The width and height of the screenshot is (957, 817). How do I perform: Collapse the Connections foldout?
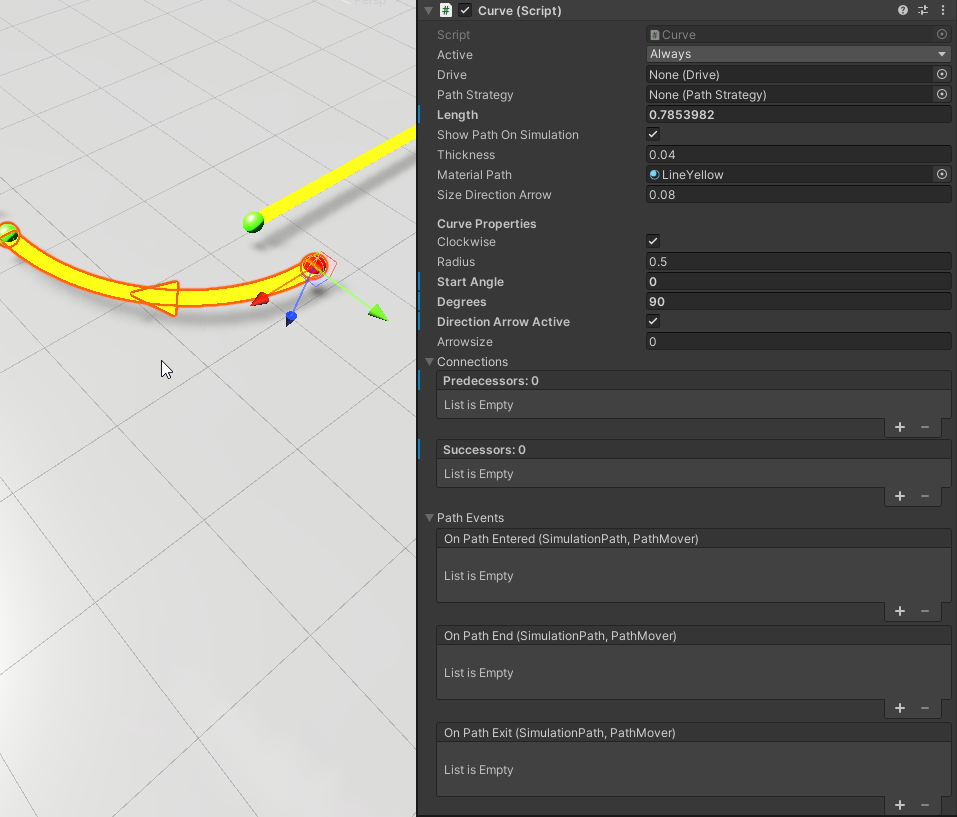click(x=430, y=362)
